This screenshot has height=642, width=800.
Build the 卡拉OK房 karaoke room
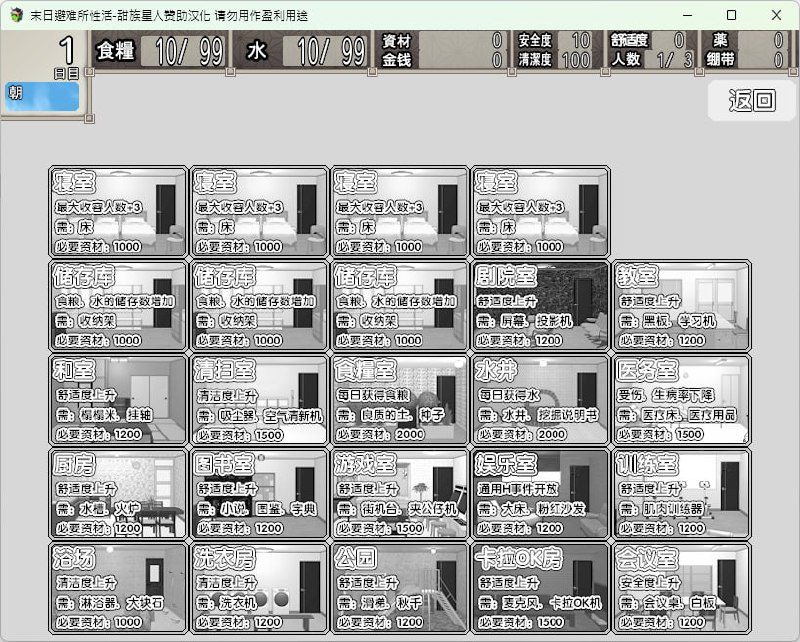click(538, 592)
